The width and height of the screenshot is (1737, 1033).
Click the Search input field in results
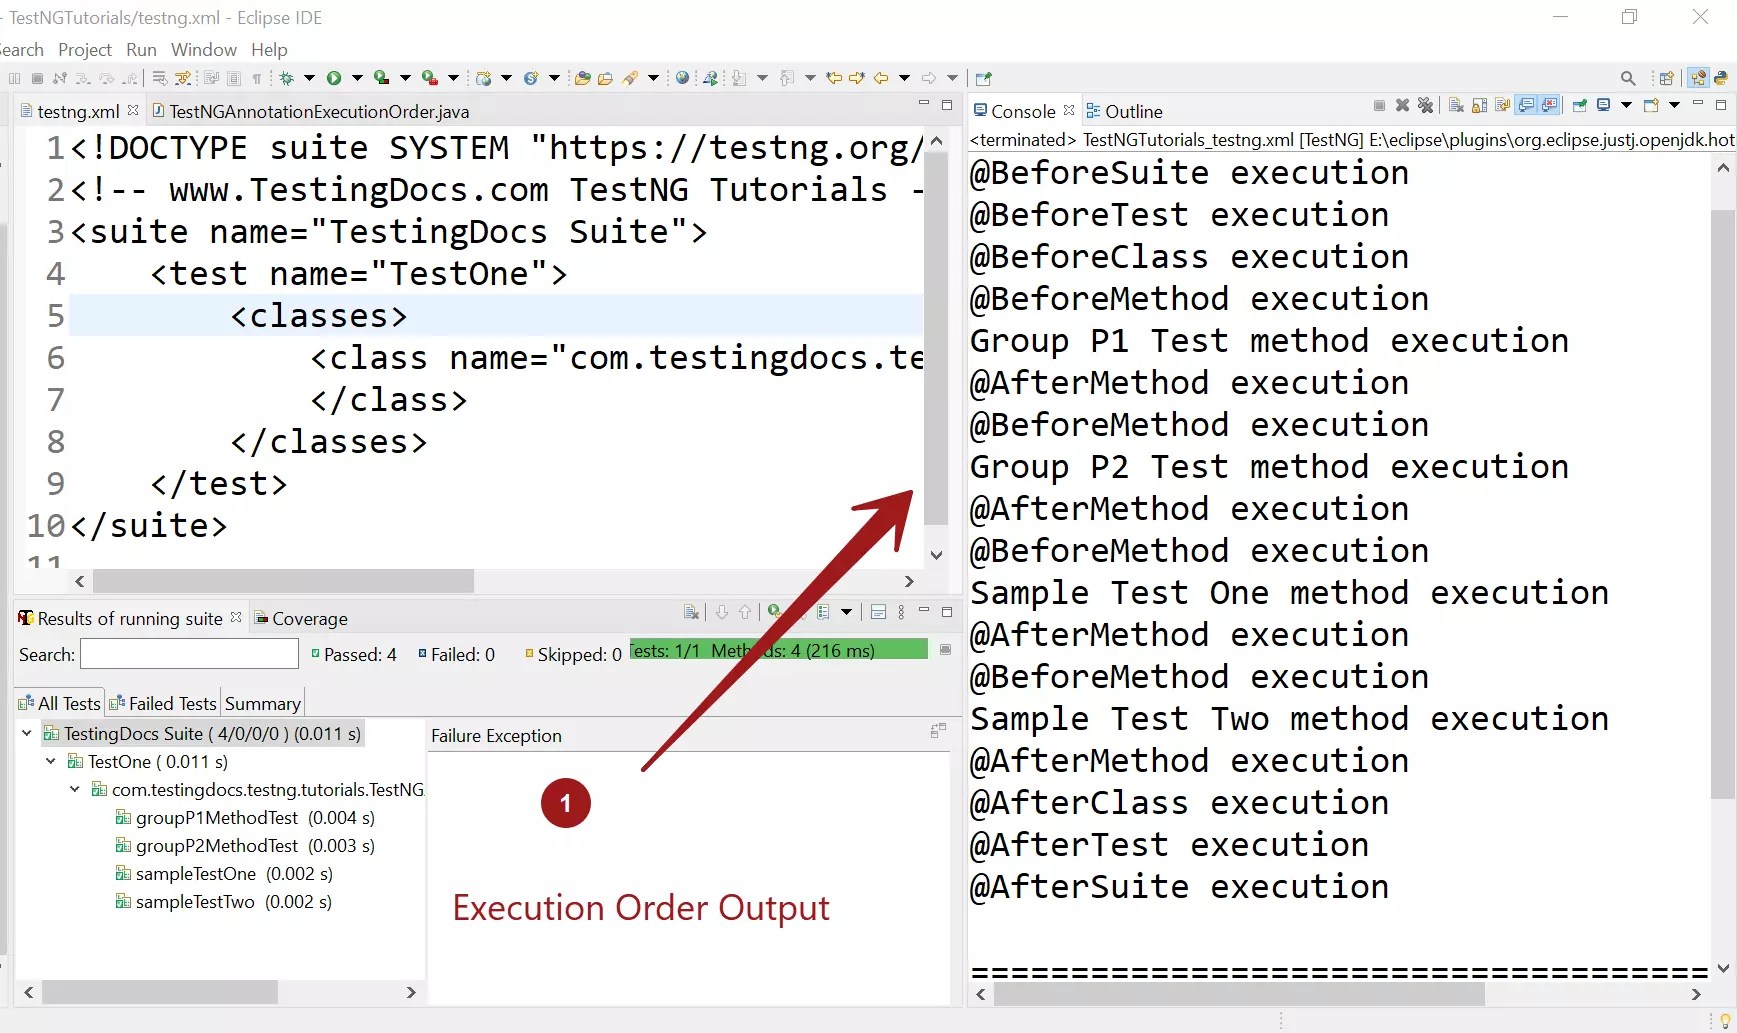tap(190, 655)
